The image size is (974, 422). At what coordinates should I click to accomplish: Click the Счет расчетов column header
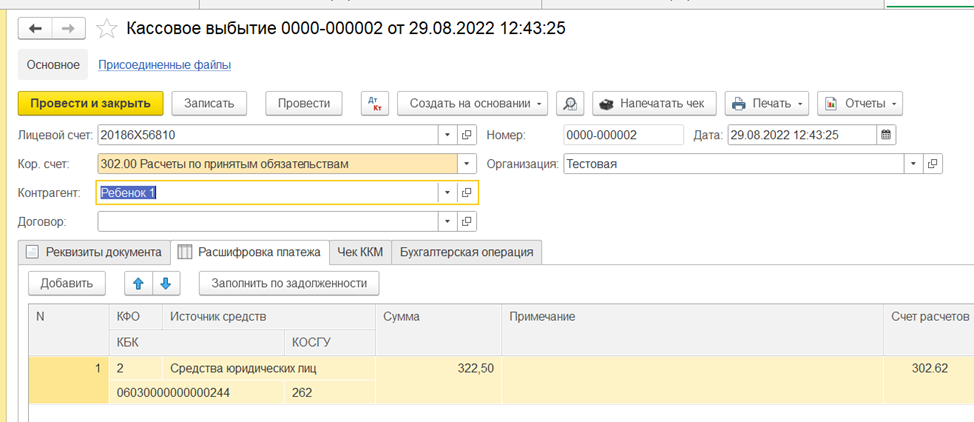pyautogui.click(x=929, y=329)
